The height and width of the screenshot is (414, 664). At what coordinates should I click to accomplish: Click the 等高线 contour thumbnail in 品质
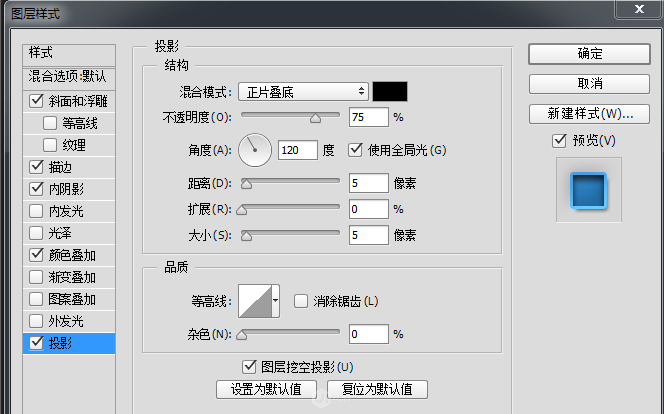(x=255, y=301)
